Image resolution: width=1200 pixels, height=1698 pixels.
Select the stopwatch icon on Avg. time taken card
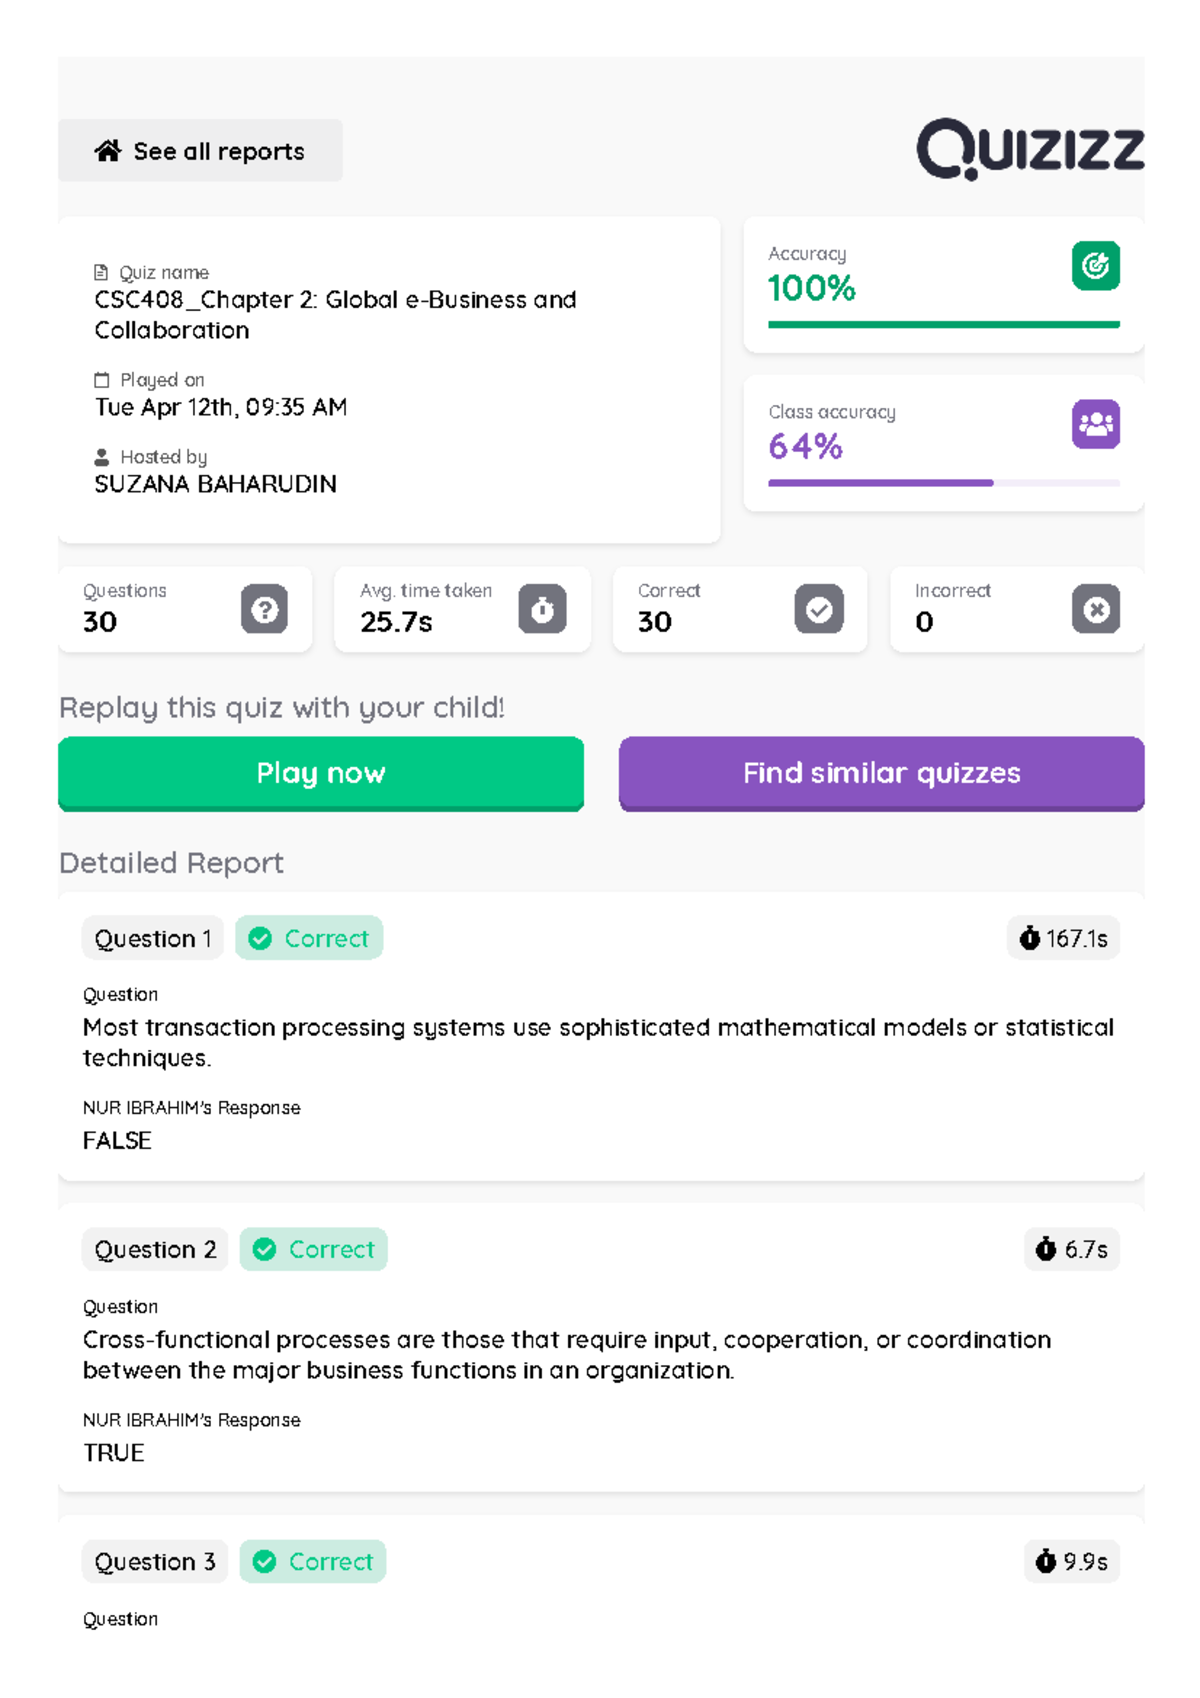click(541, 610)
